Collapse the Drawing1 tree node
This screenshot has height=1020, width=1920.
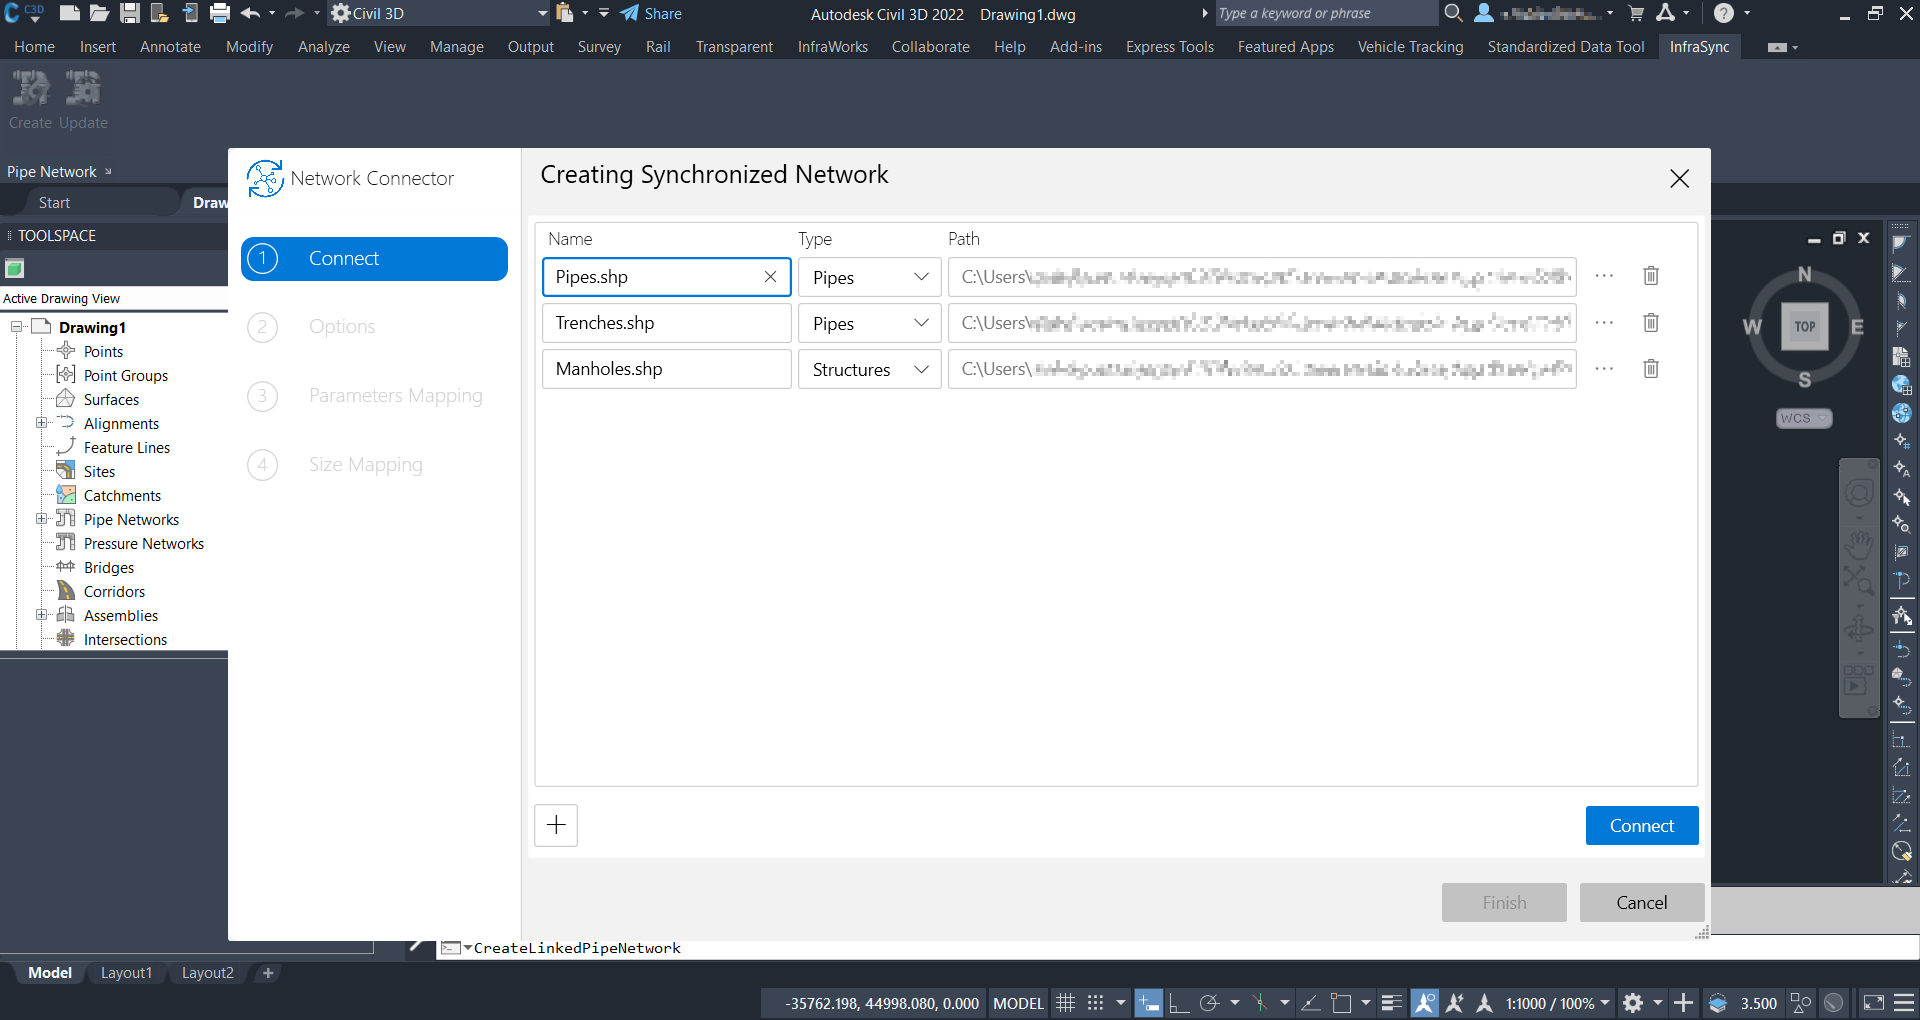pyautogui.click(x=17, y=327)
